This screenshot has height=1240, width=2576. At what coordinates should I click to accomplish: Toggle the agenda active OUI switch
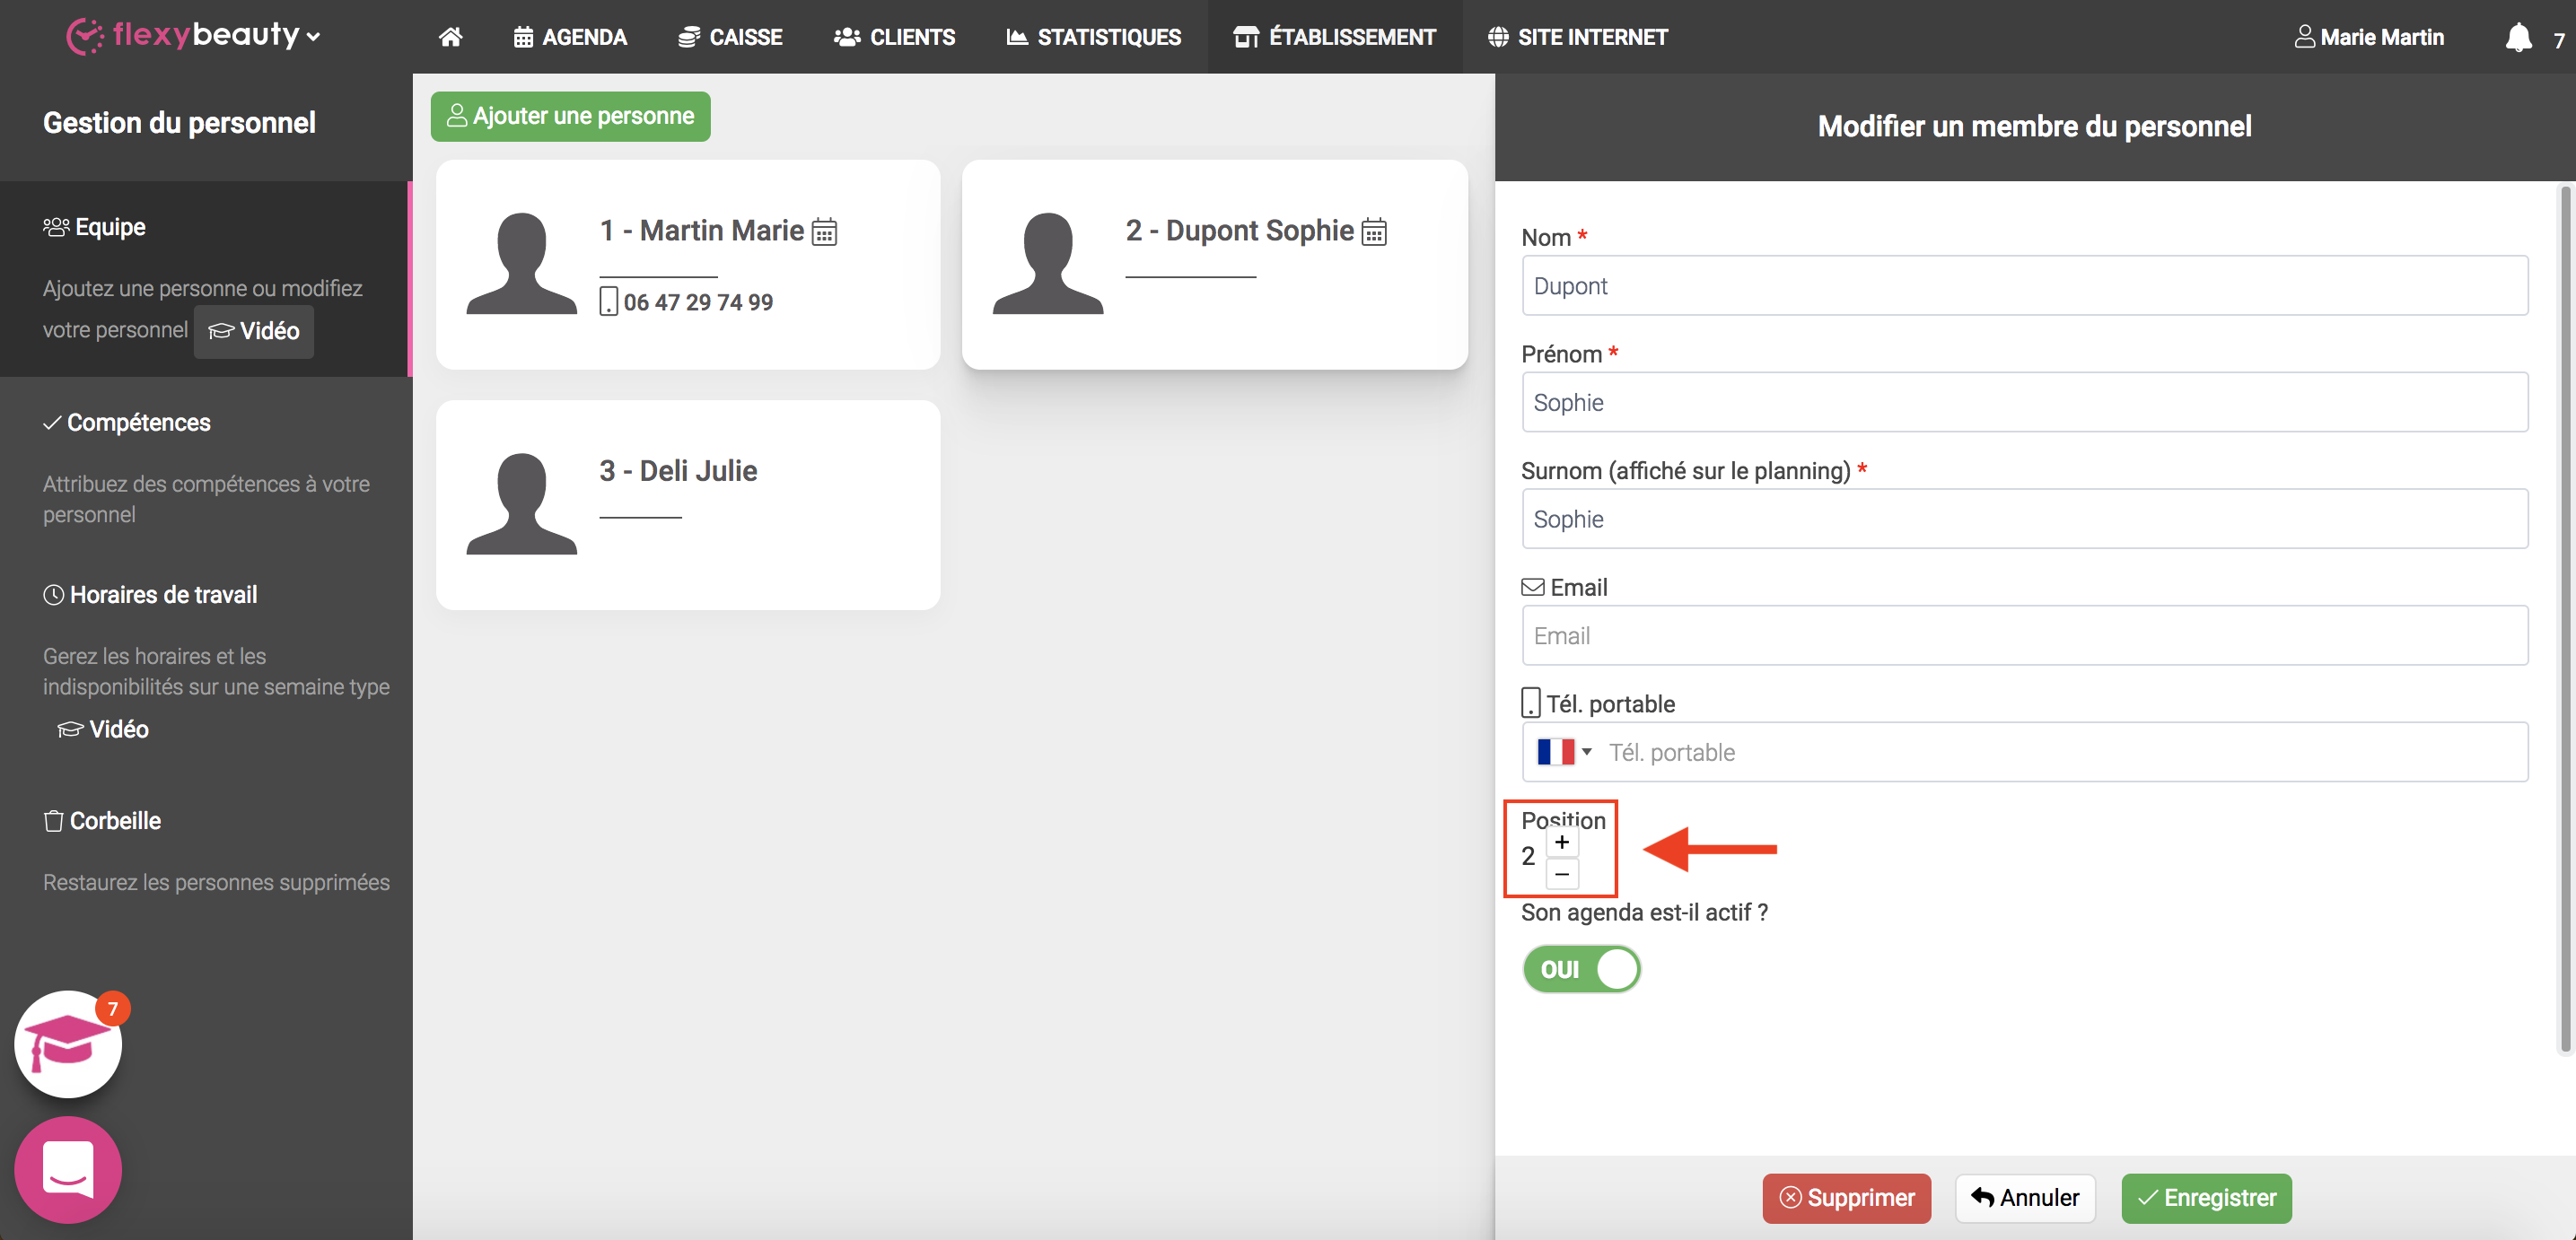(1581, 969)
